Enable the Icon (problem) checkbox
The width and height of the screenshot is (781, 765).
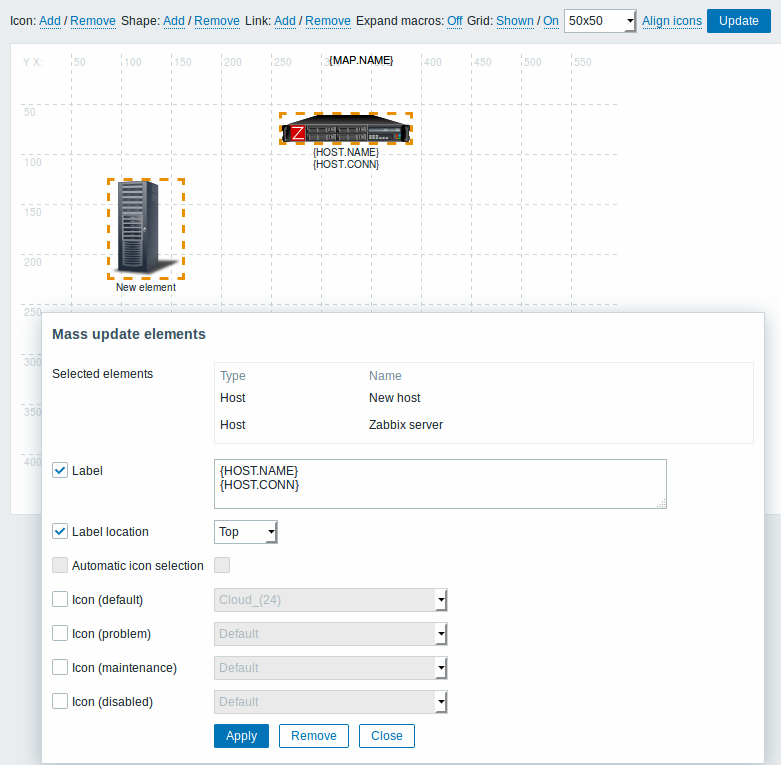coord(60,634)
